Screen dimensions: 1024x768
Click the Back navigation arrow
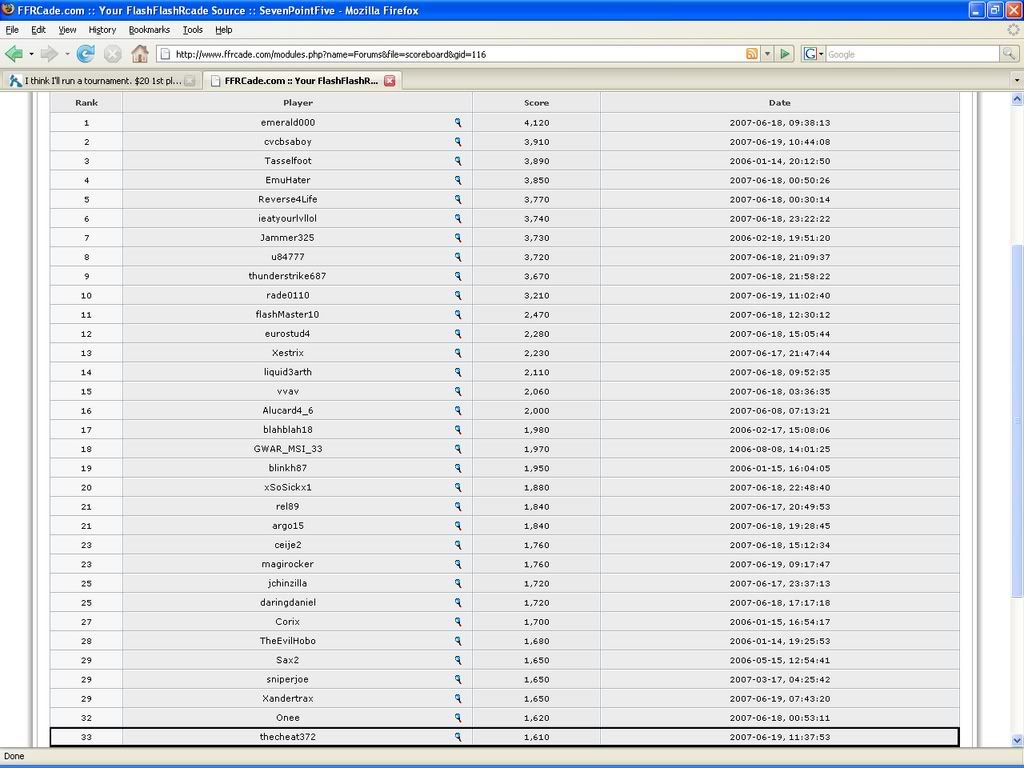(14, 54)
